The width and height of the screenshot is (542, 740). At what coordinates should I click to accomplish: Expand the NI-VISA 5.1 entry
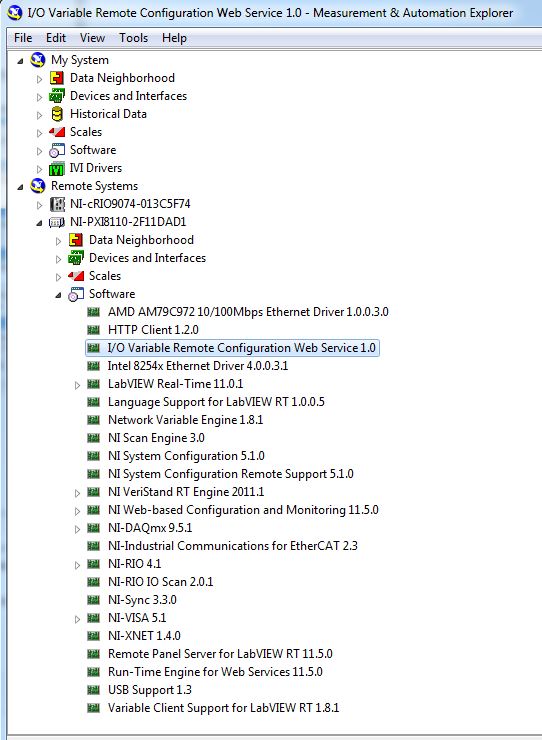click(x=77, y=619)
